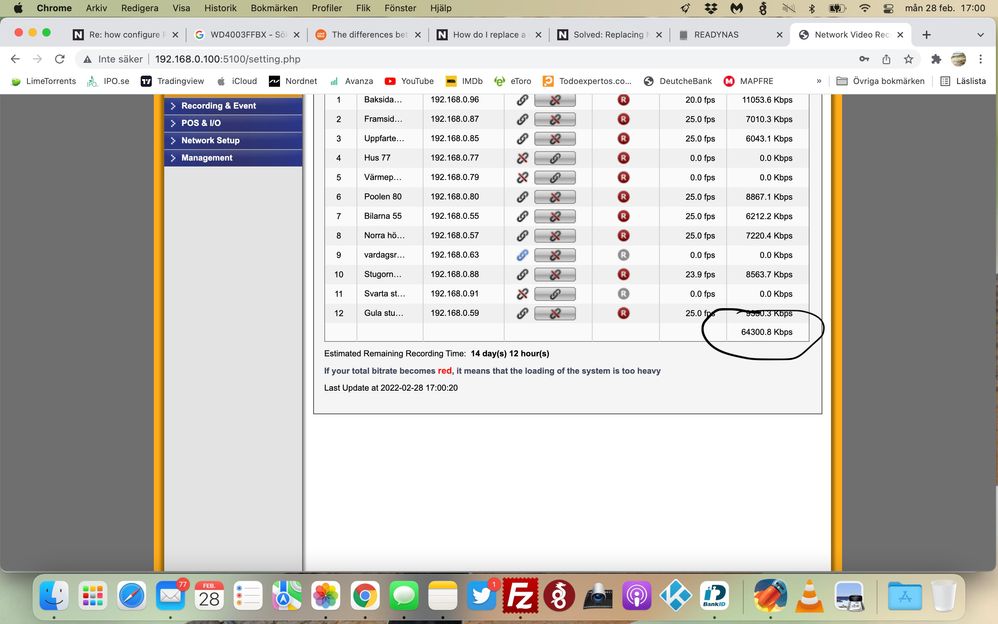Click the Chrome profile avatar

click(959, 59)
